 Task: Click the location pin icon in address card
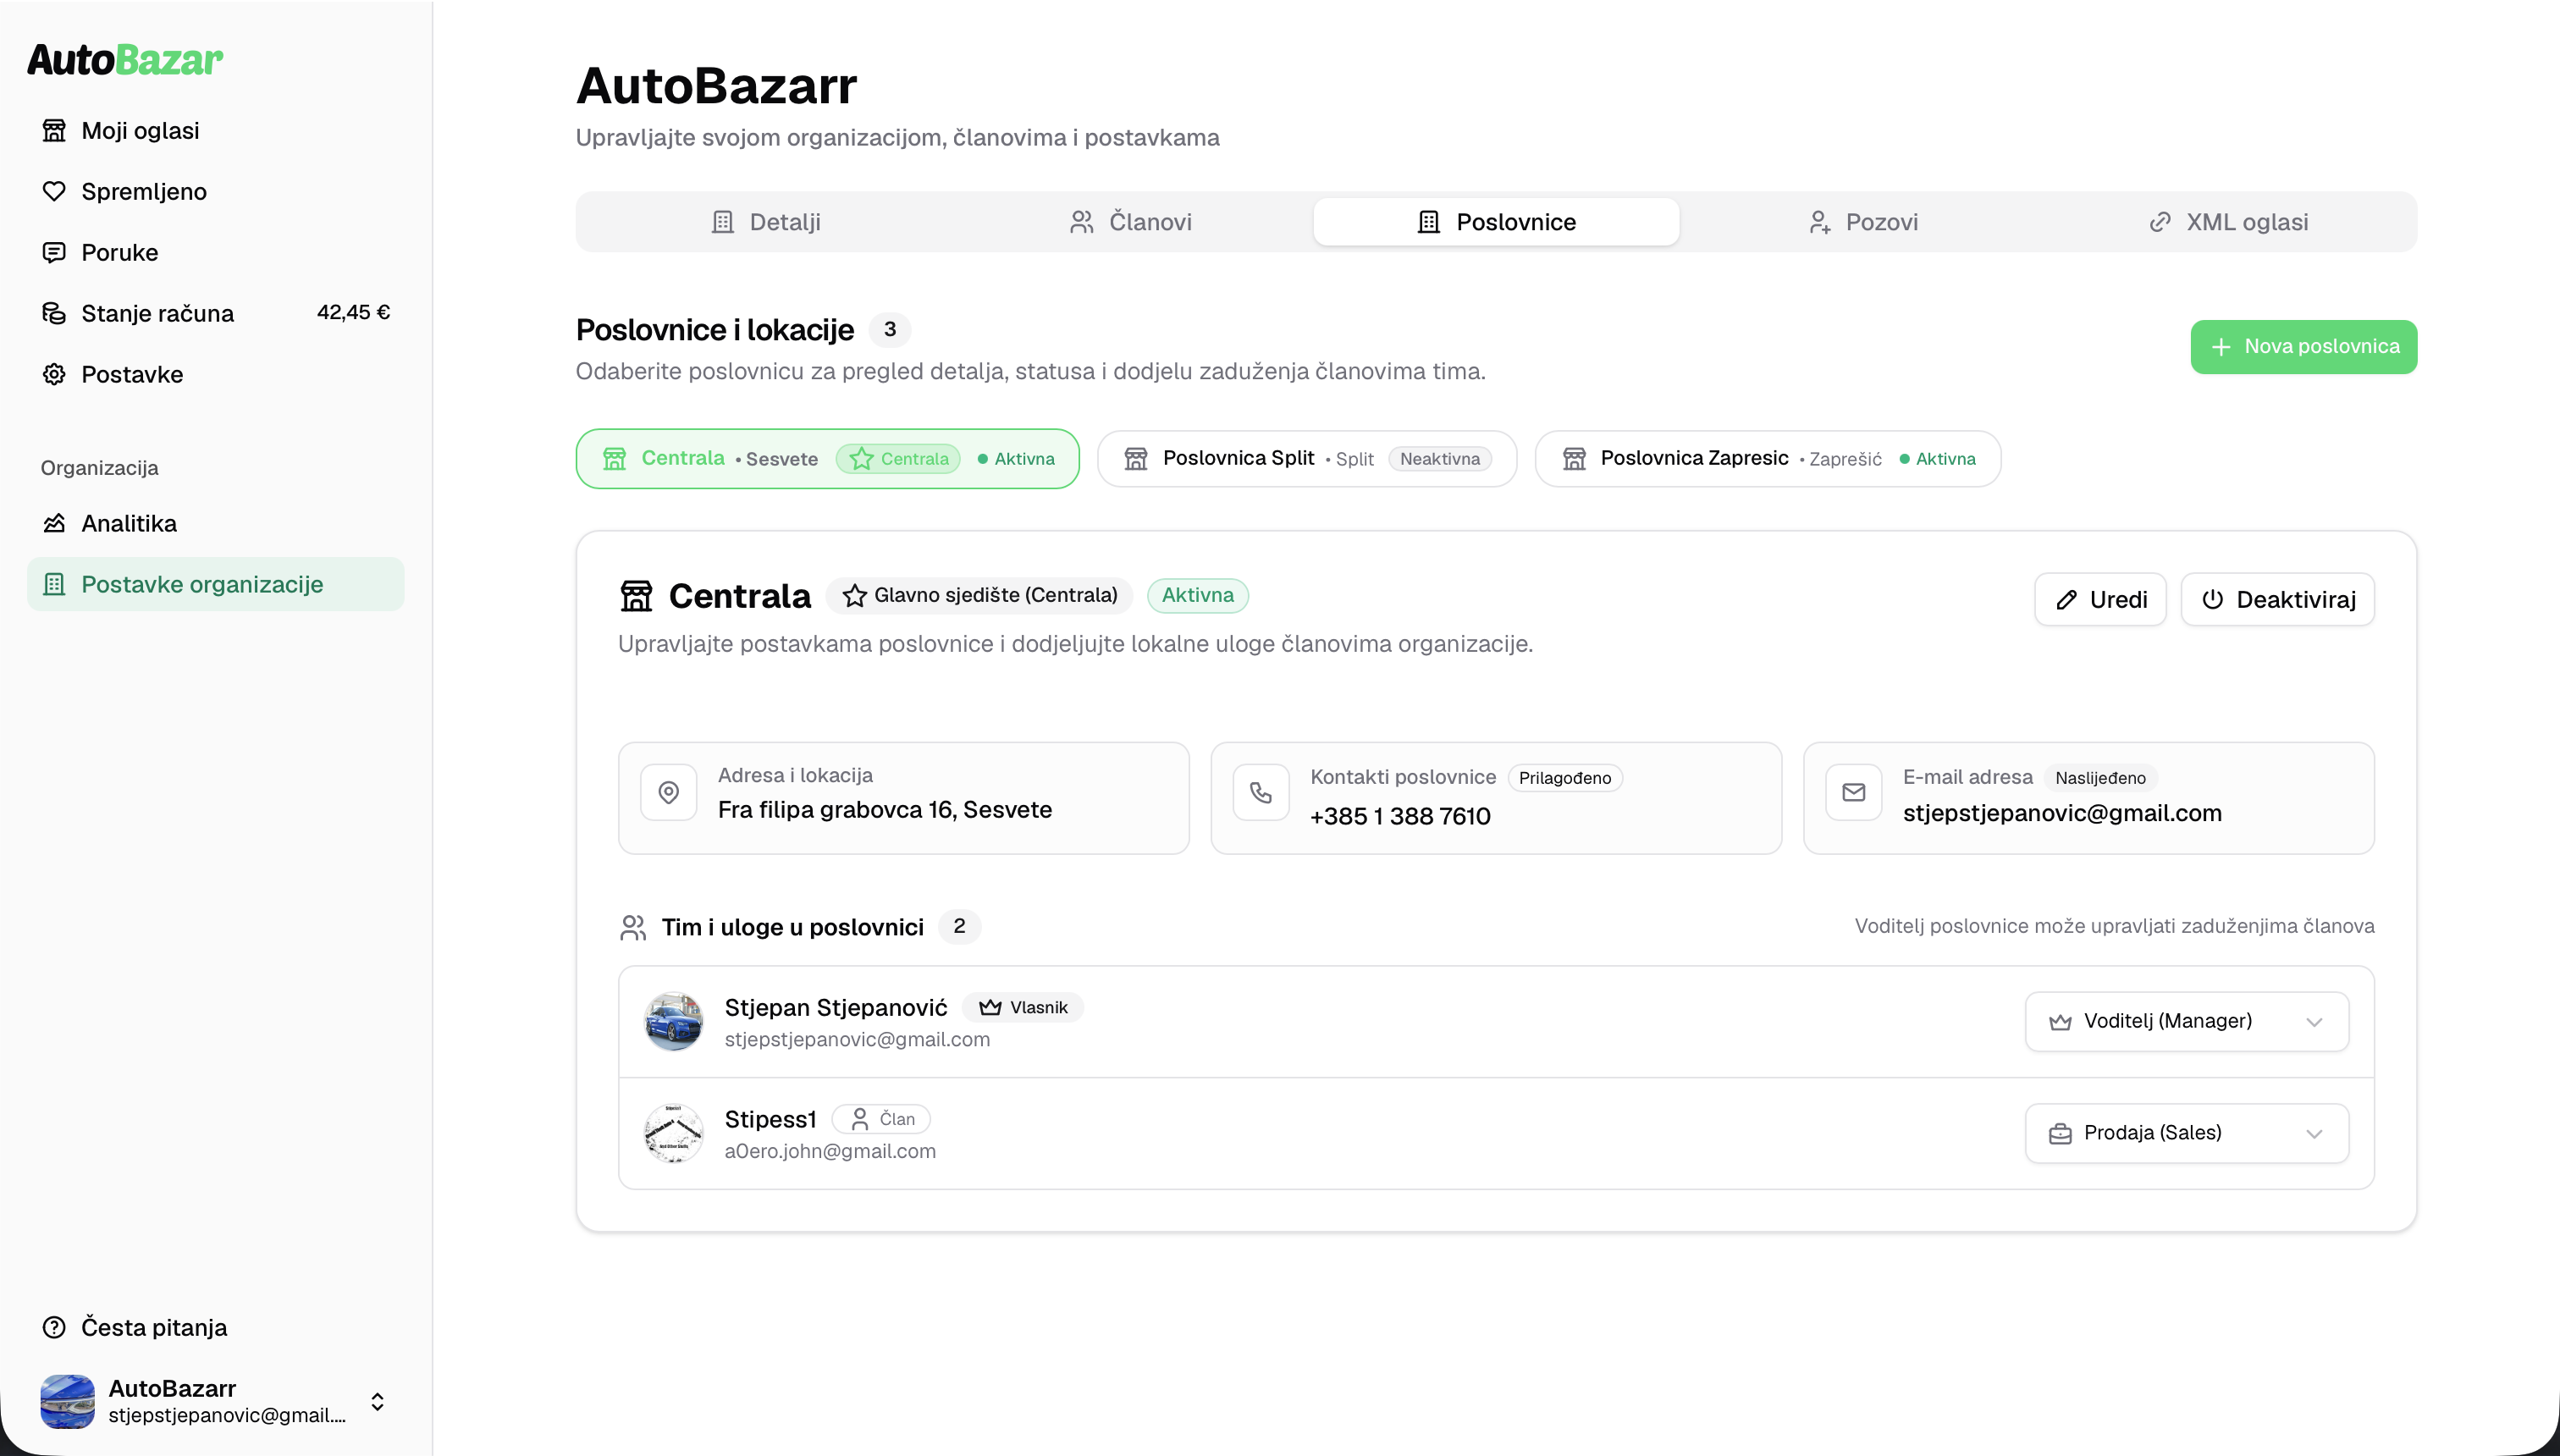(x=669, y=793)
